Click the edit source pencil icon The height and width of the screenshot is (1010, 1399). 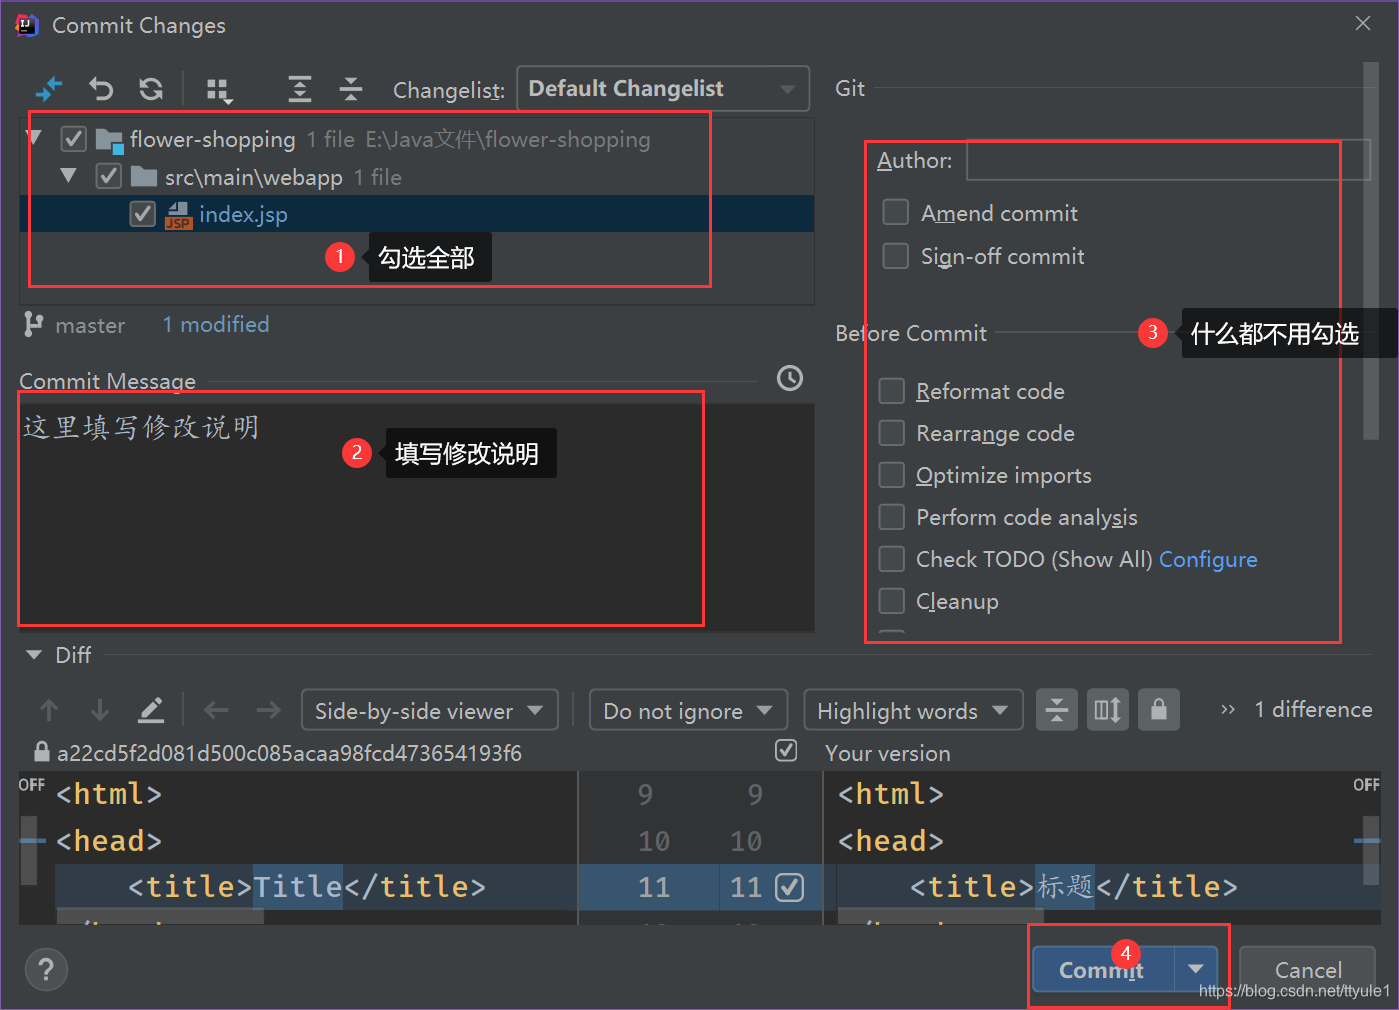coord(151,711)
